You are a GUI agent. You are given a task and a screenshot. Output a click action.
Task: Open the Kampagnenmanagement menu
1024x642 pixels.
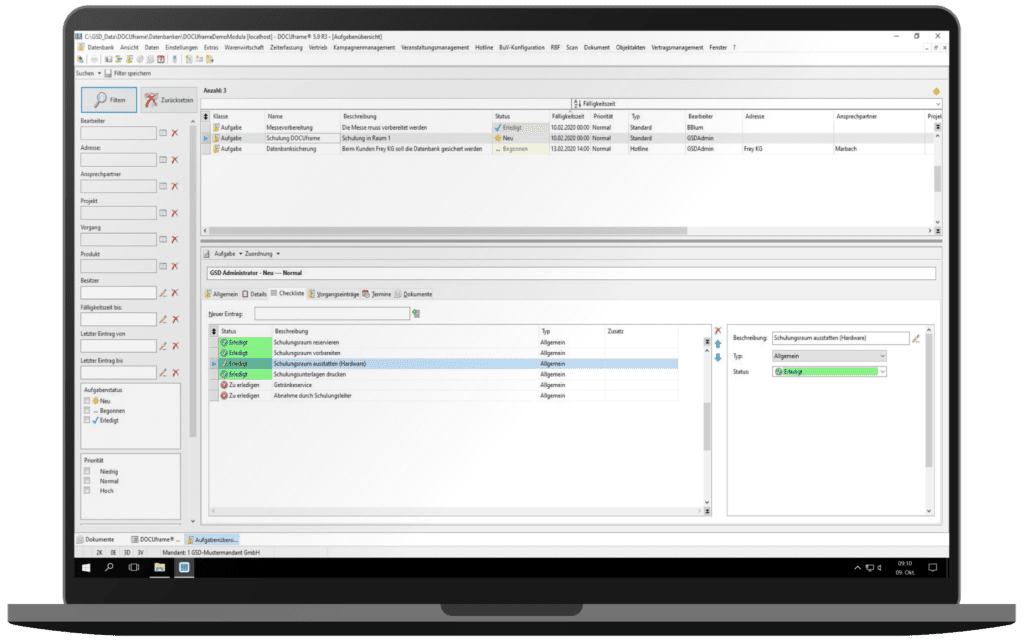pyautogui.click(x=364, y=48)
